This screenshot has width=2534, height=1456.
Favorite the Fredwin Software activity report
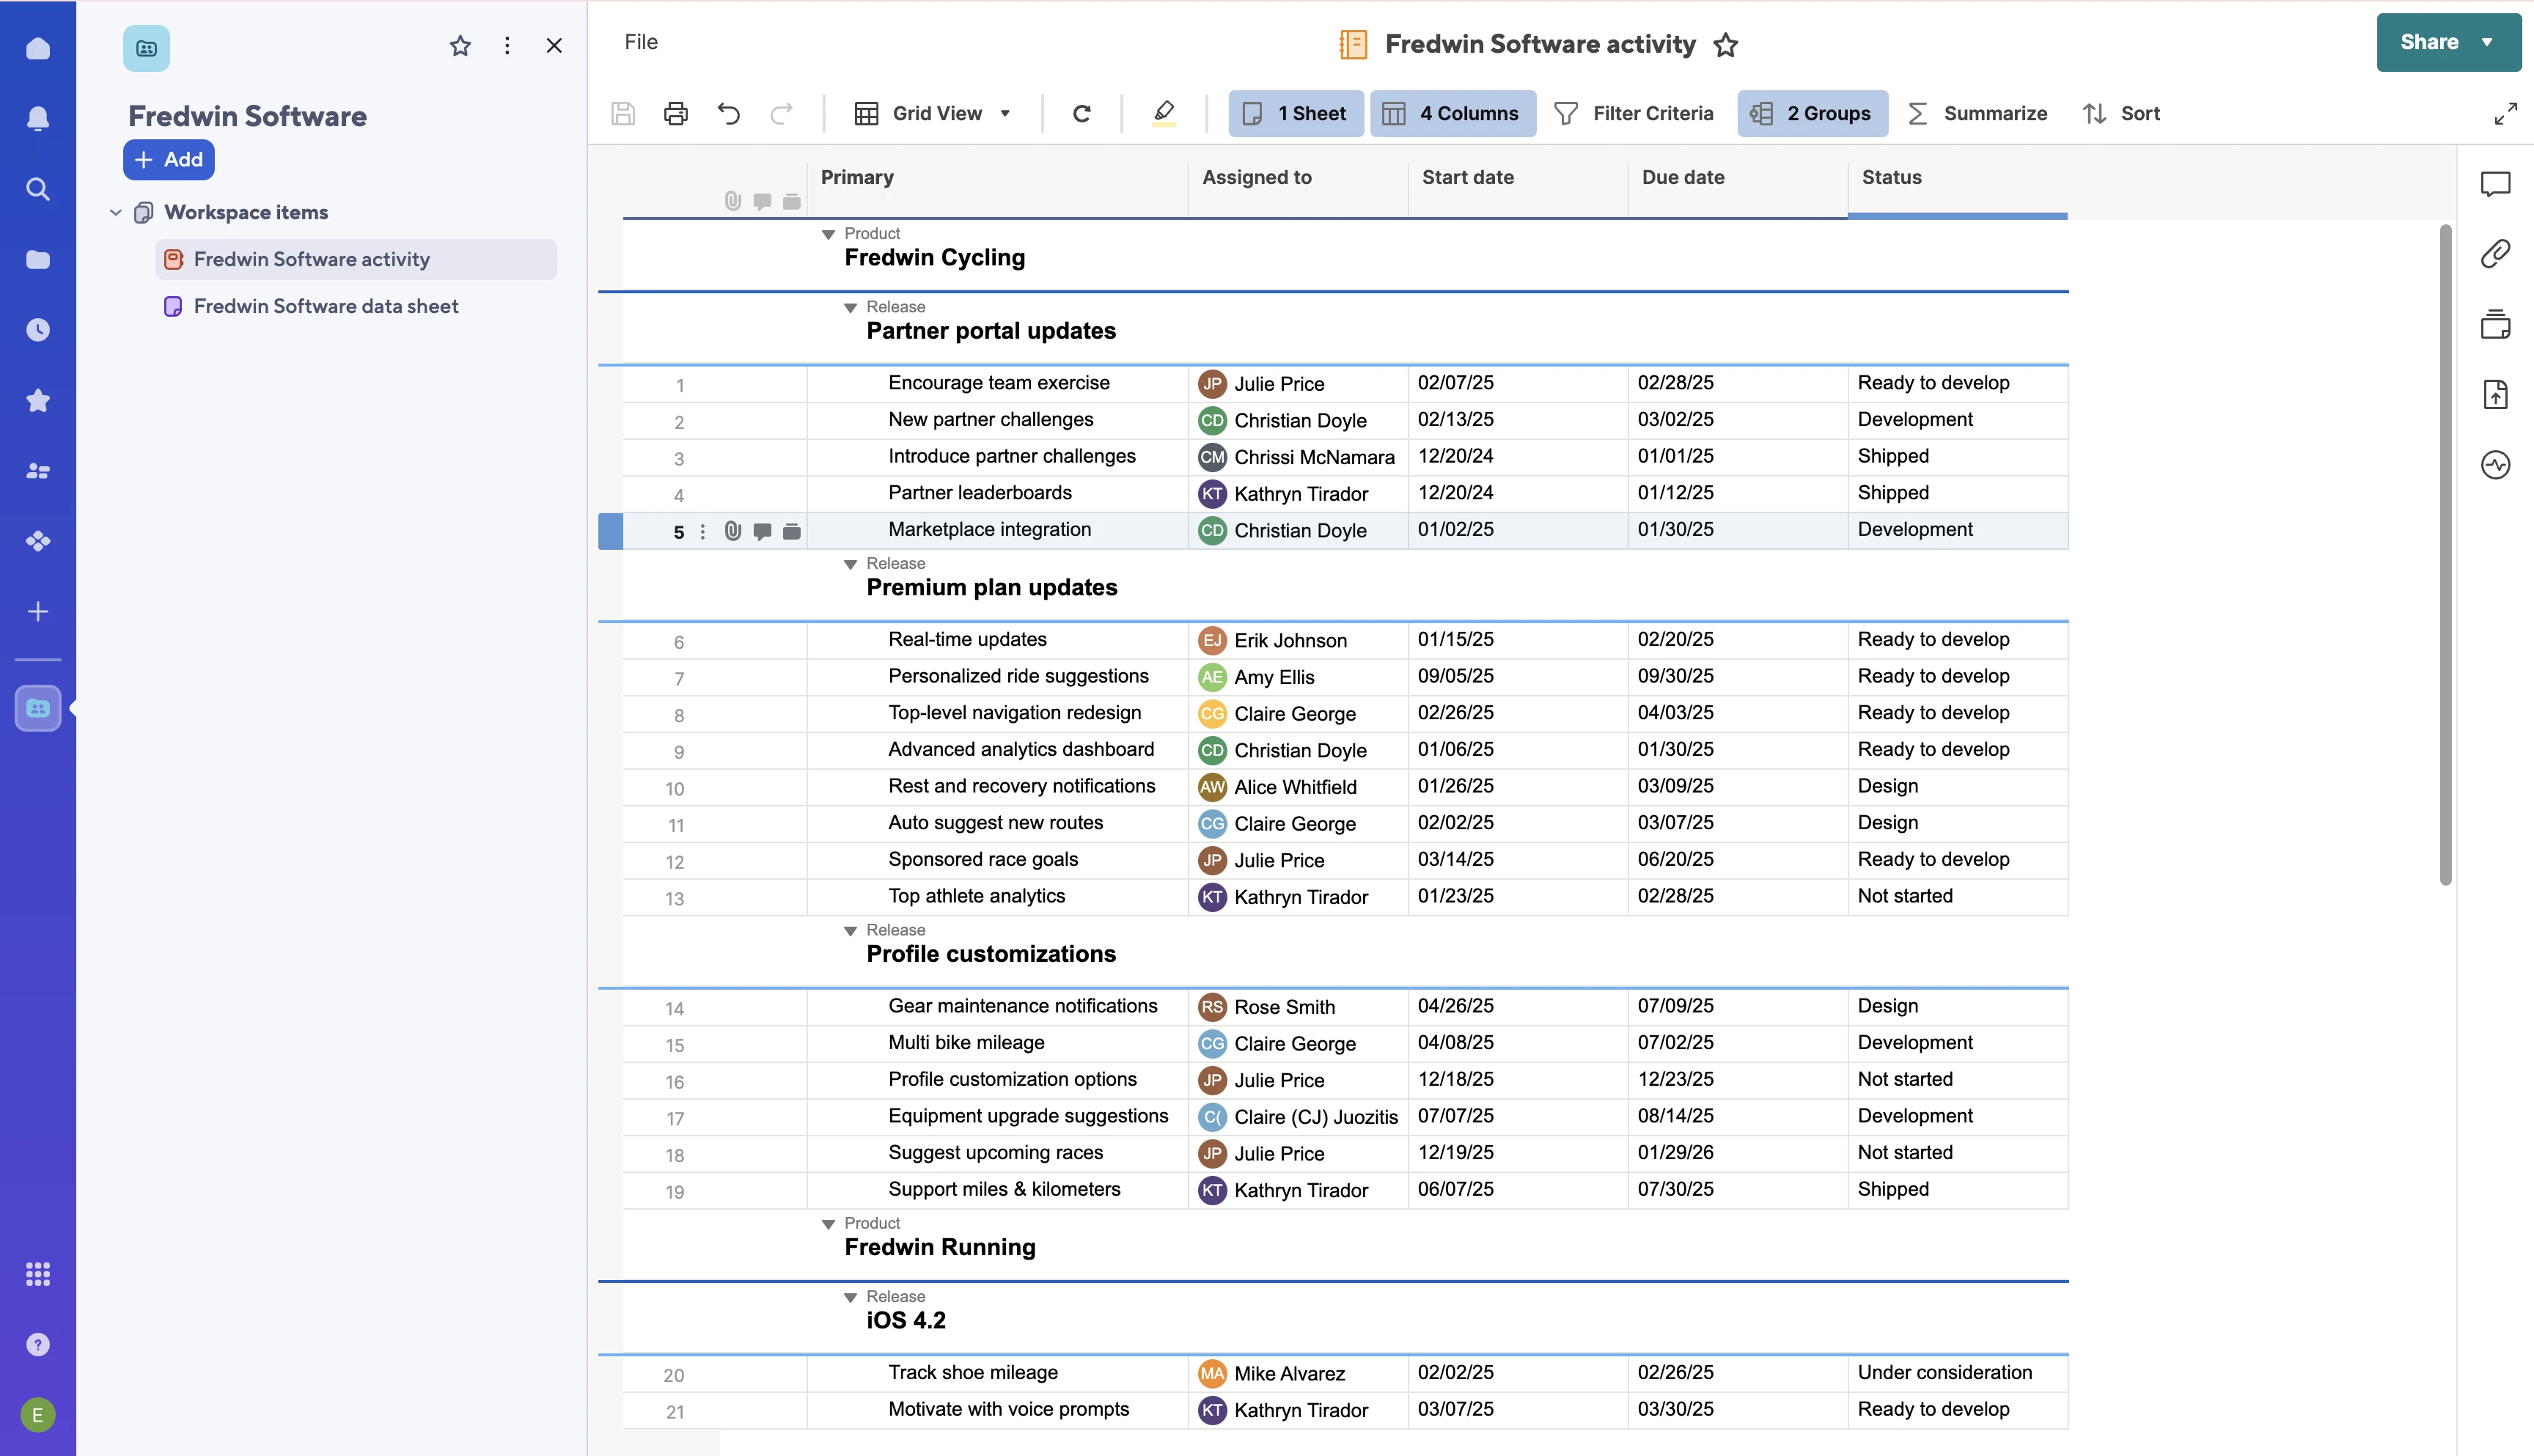coord(1726,45)
